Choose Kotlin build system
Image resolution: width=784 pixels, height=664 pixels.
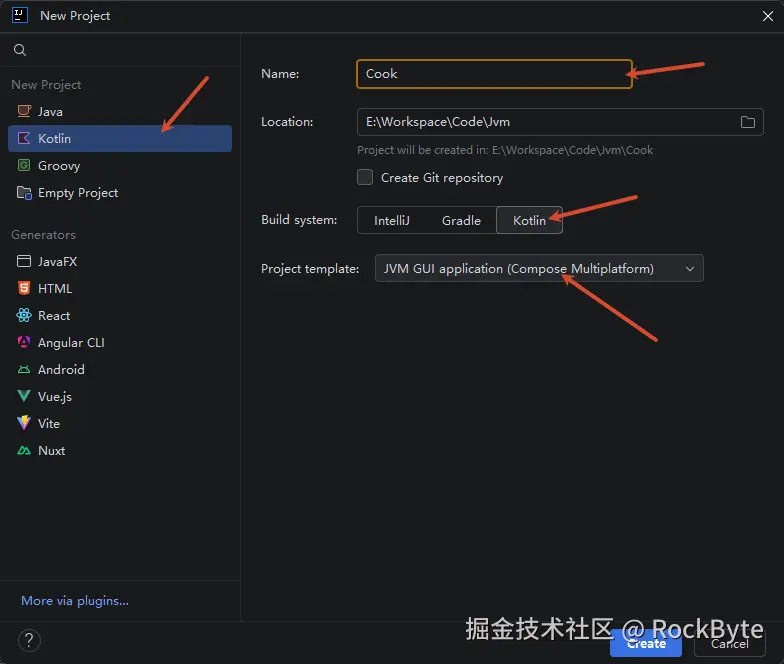point(529,220)
